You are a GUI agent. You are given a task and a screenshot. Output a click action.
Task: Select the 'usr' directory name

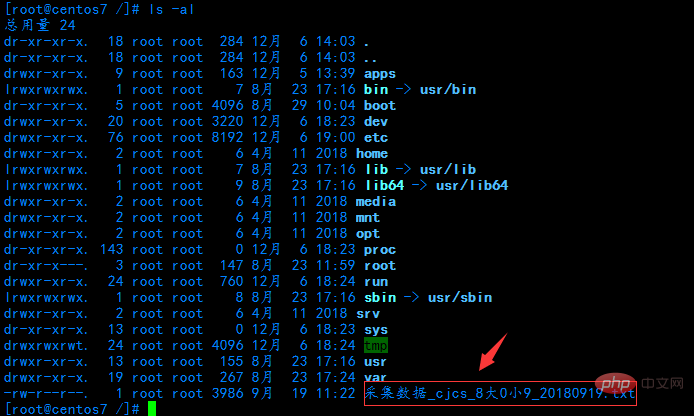click(x=375, y=362)
